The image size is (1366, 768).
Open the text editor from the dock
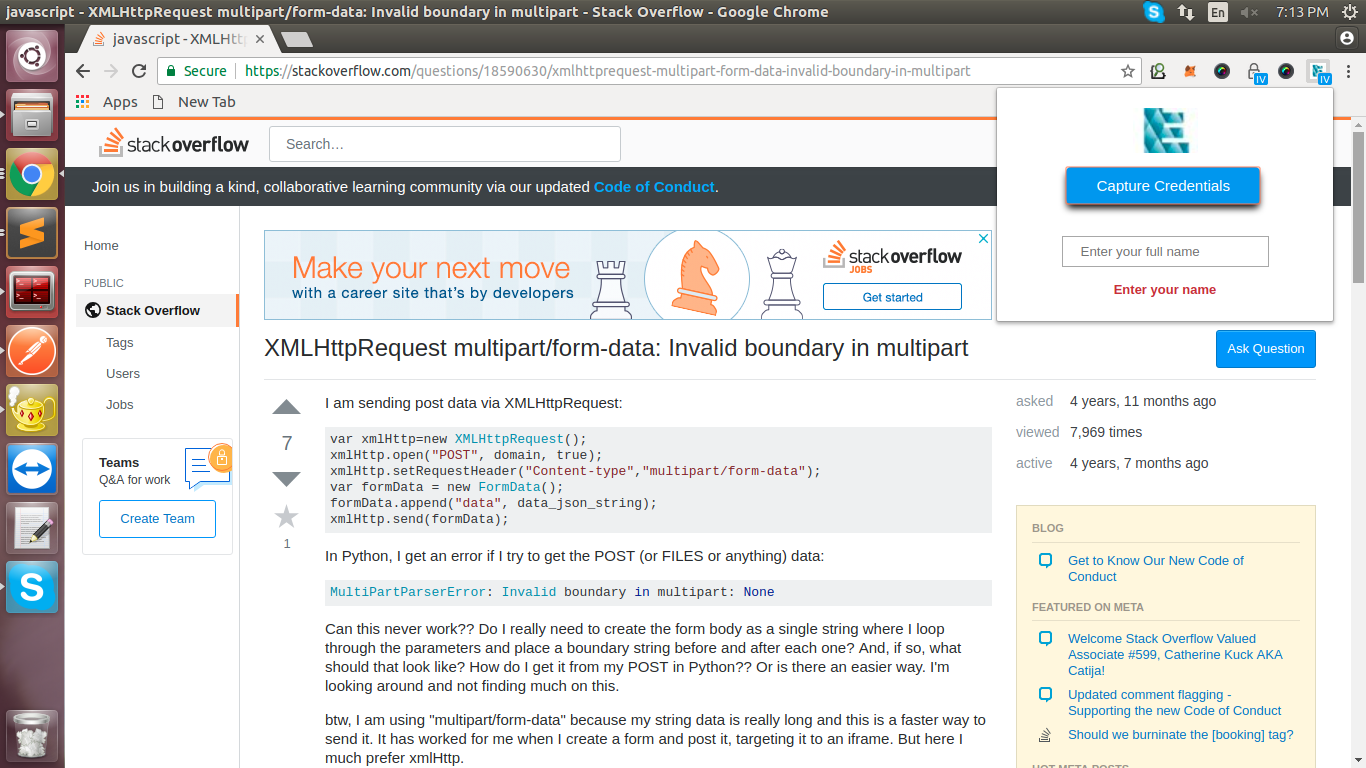(32, 528)
